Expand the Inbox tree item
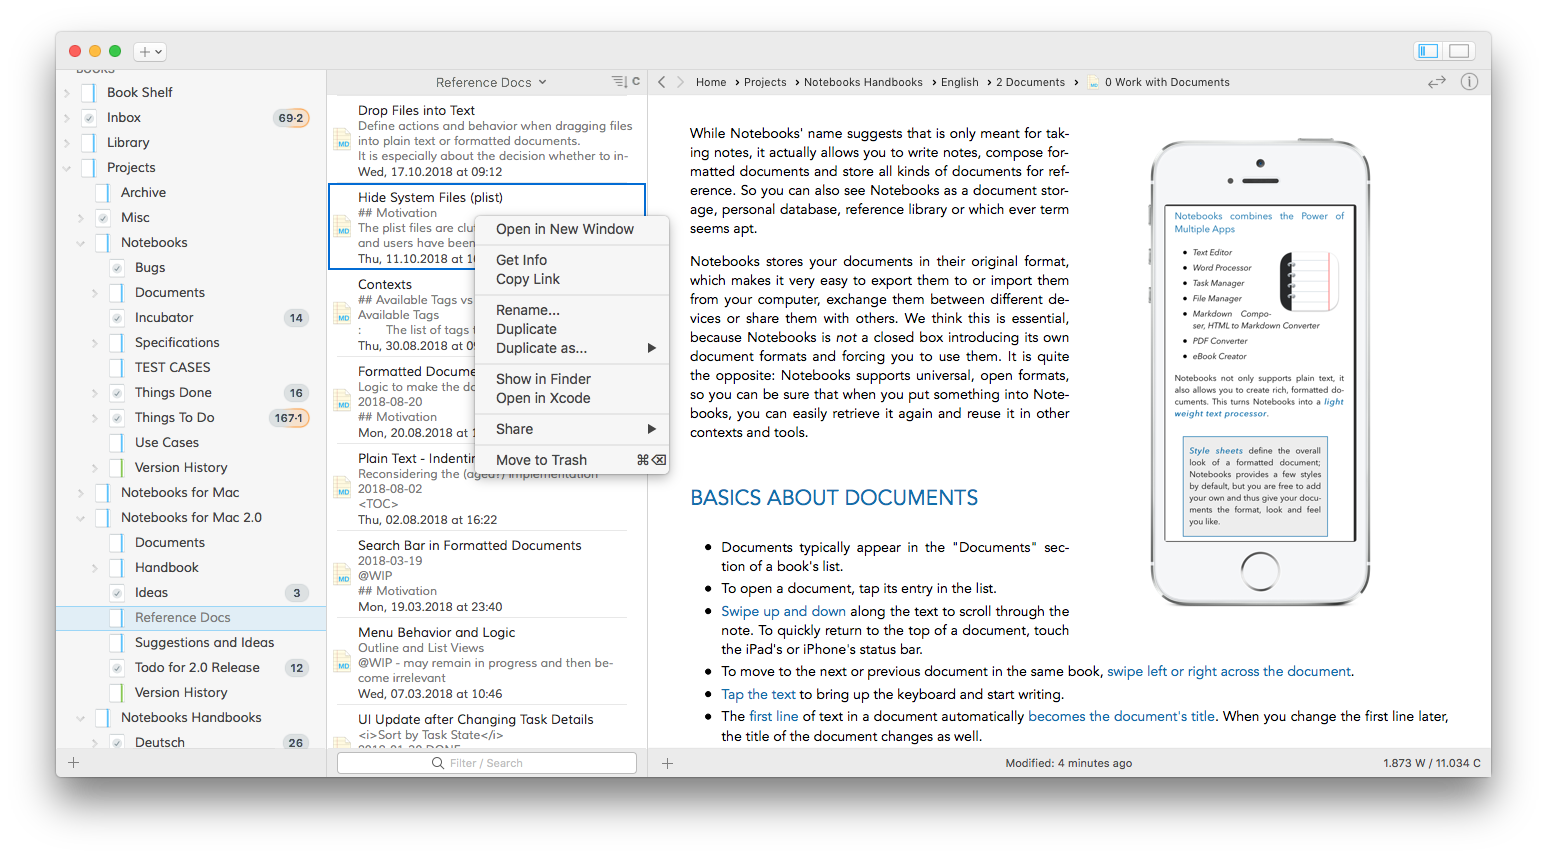The height and width of the screenshot is (857, 1547). (x=67, y=118)
